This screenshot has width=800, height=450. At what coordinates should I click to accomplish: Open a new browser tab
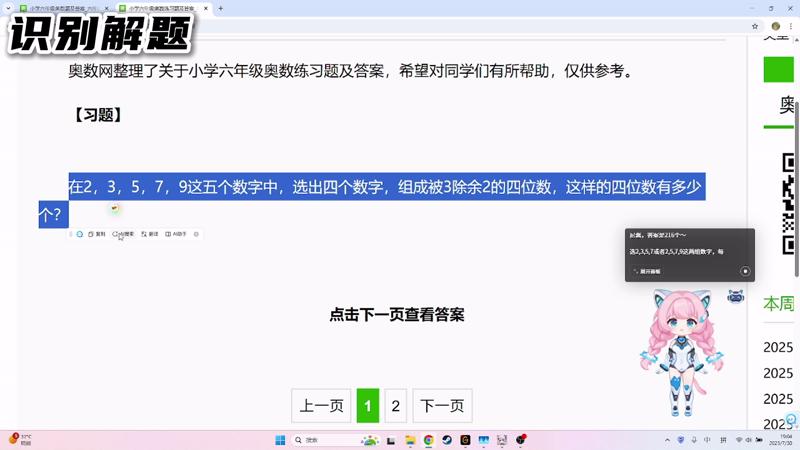(x=220, y=9)
